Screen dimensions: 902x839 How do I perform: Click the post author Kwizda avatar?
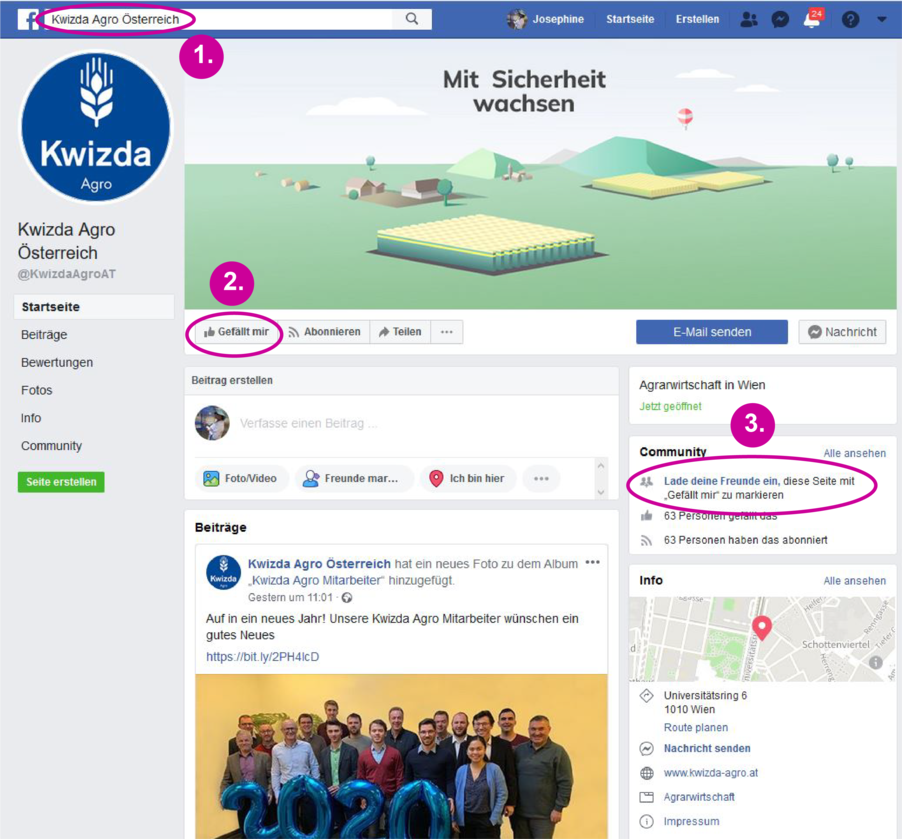pos(223,573)
